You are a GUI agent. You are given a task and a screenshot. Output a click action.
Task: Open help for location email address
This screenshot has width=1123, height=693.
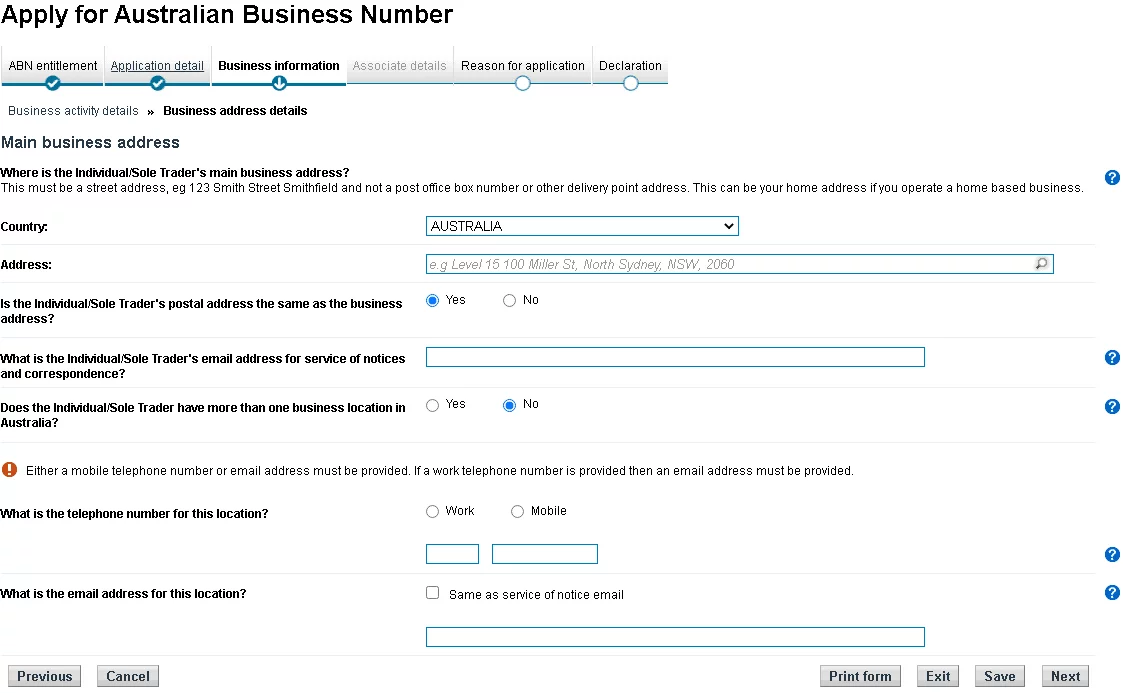coord(1112,592)
